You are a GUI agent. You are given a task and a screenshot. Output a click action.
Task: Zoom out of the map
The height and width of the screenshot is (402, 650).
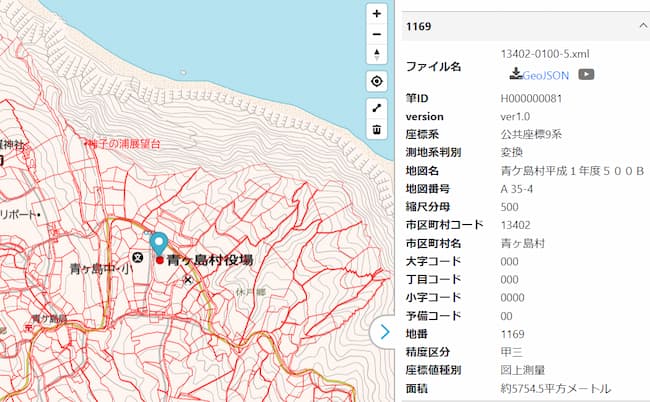pos(376,34)
